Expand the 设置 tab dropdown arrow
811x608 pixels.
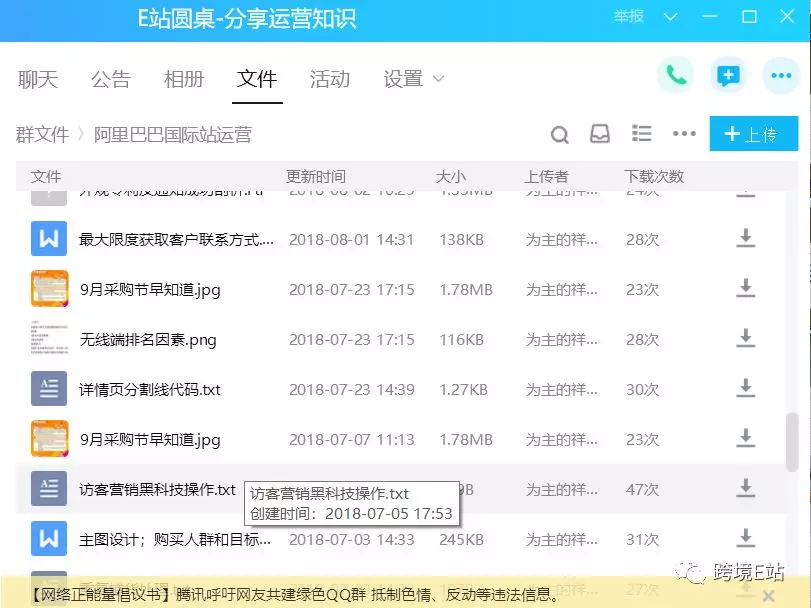coord(438,79)
